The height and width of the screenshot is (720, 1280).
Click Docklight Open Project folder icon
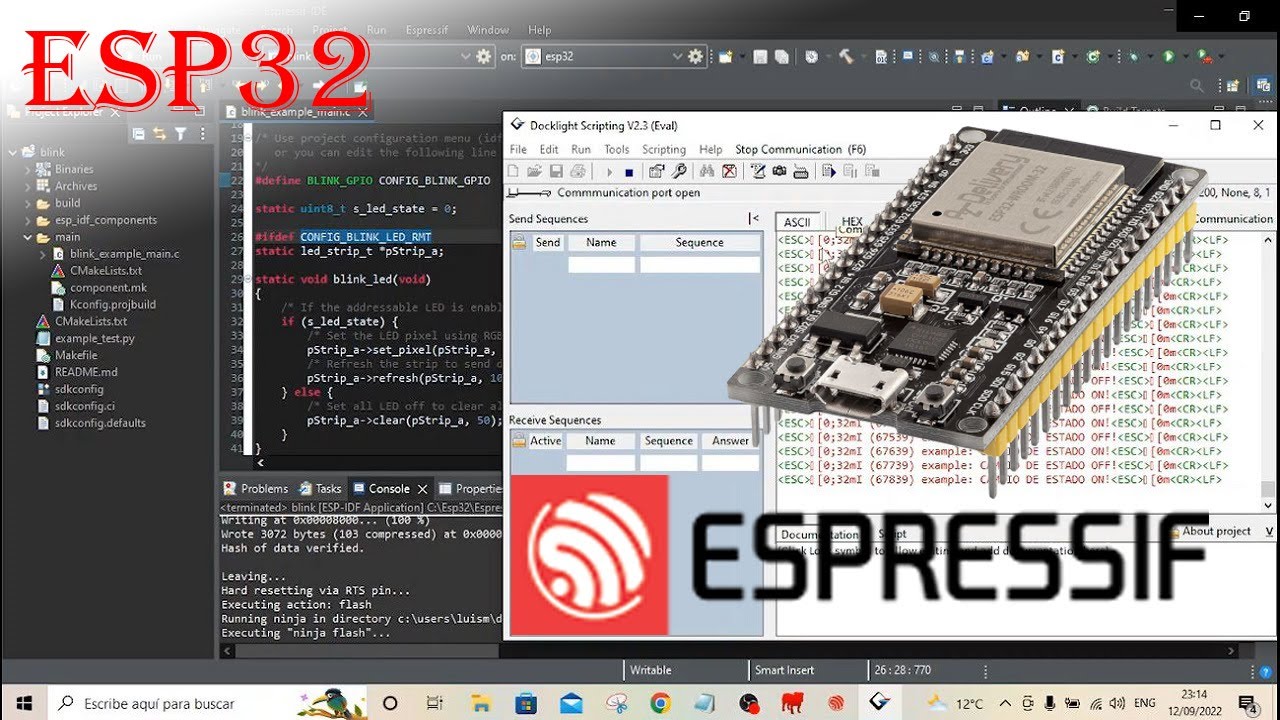pyautogui.click(x=535, y=172)
